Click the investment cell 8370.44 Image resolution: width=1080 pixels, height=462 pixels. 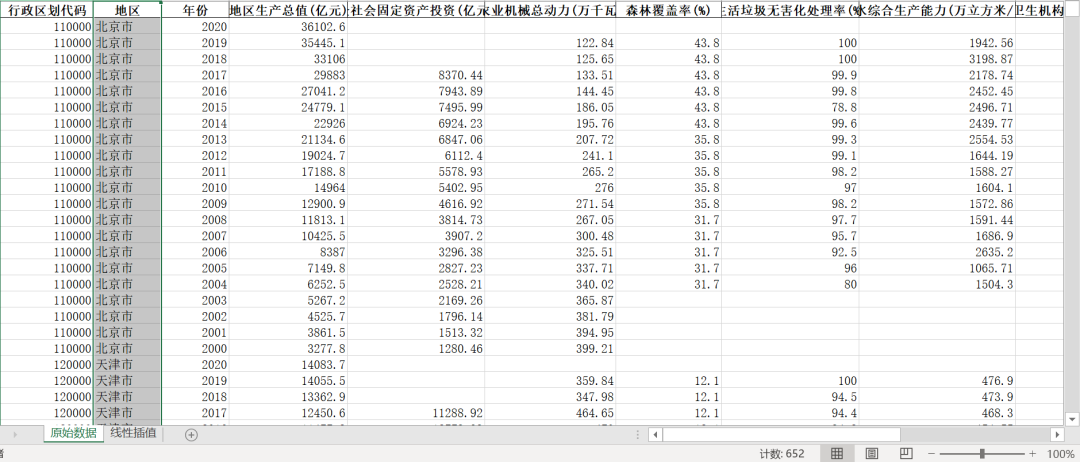(x=416, y=75)
